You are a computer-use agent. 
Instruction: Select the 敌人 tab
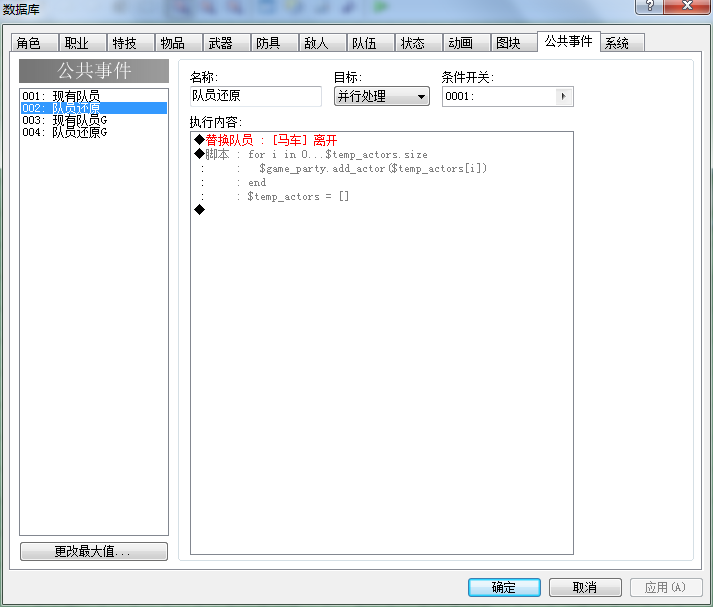[323, 43]
